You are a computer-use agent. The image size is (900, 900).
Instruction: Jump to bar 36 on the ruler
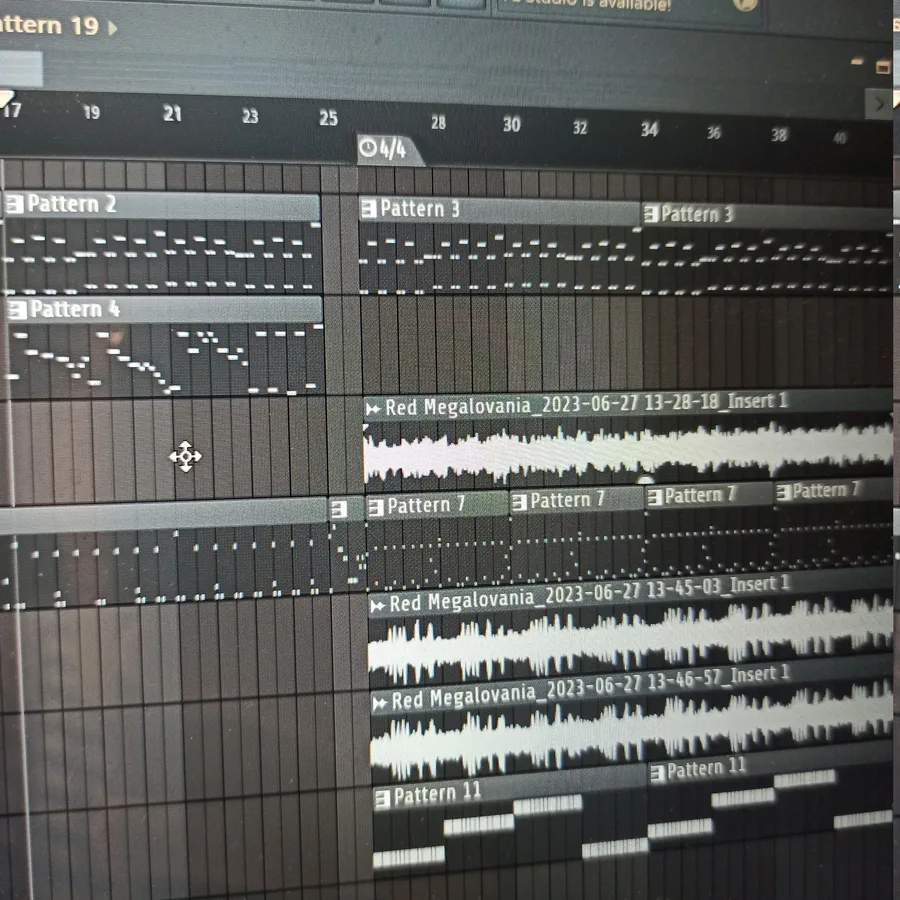coord(713,133)
